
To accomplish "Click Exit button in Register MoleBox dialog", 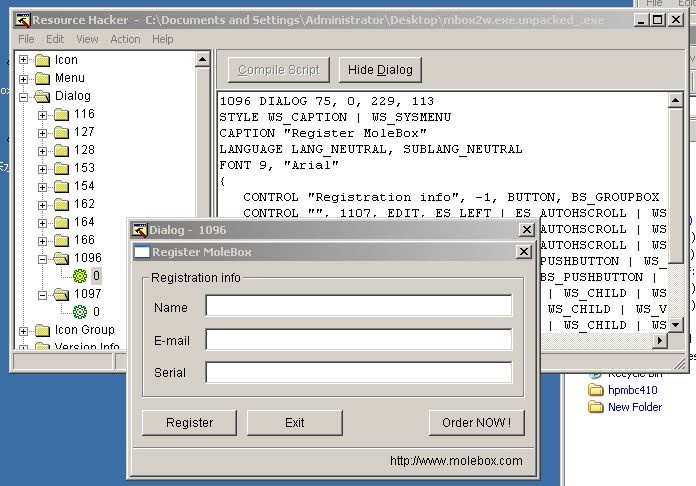I will [x=295, y=423].
